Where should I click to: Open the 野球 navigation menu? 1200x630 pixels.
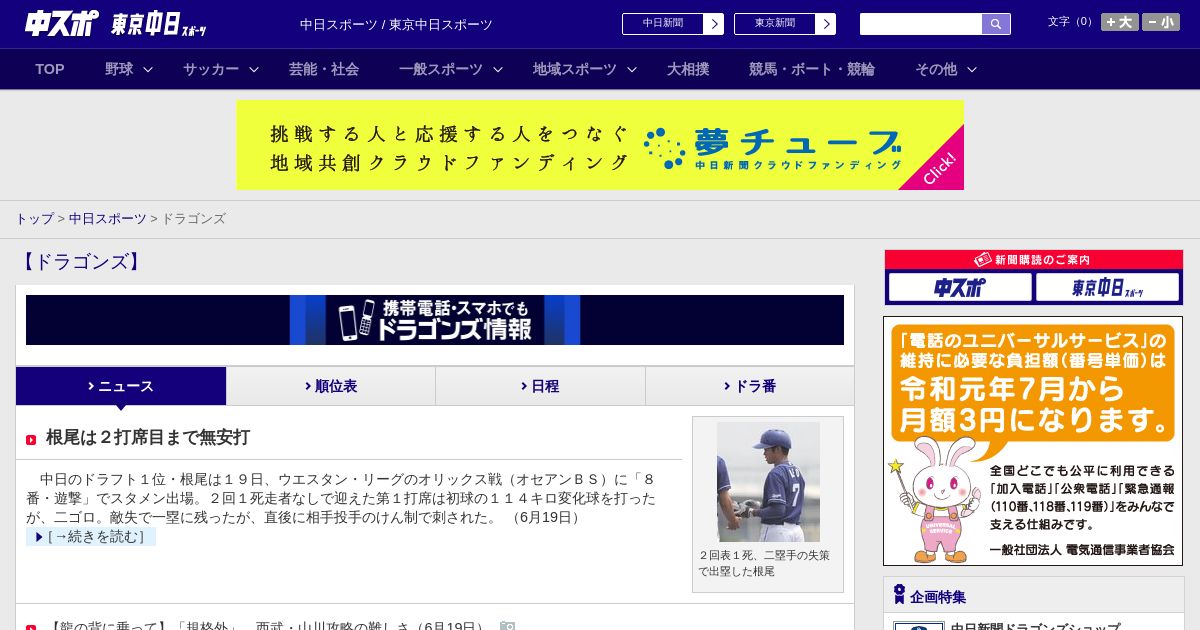pos(119,69)
